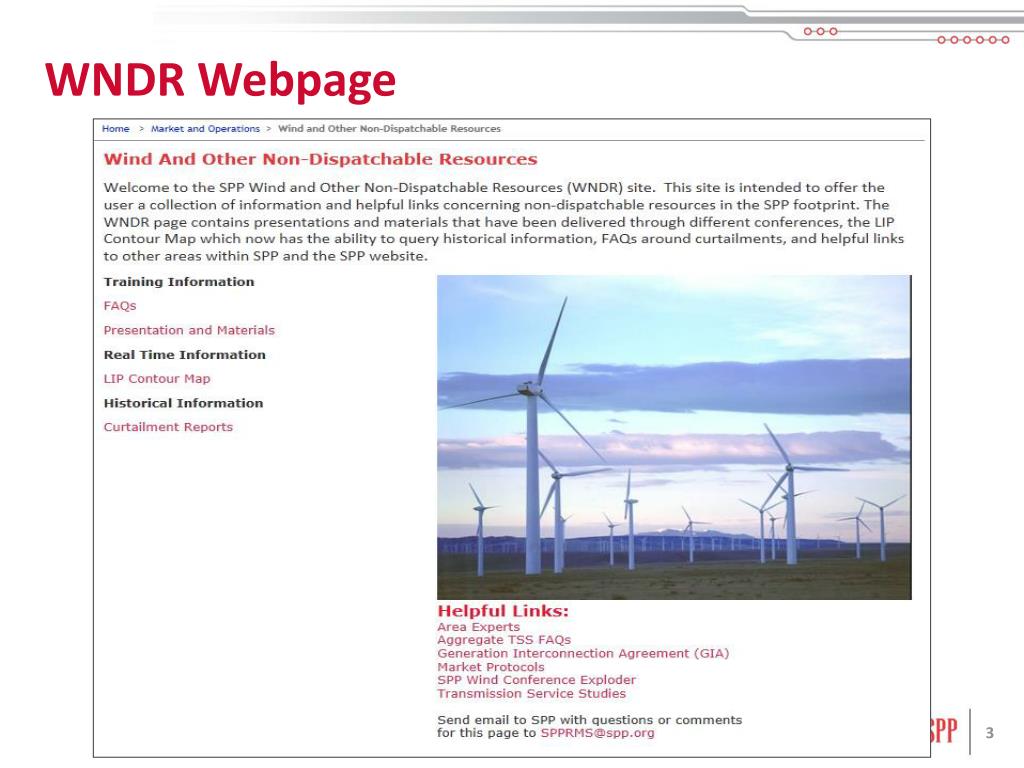
Task: Open Presentation and Materials link
Action: [189, 330]
